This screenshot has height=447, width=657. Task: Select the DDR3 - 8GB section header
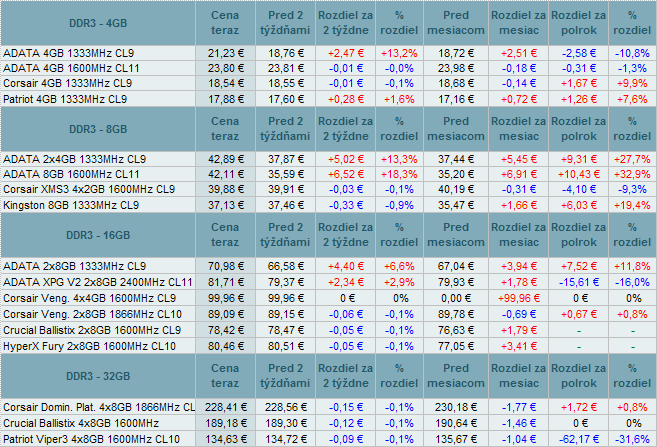pos(98,129)
